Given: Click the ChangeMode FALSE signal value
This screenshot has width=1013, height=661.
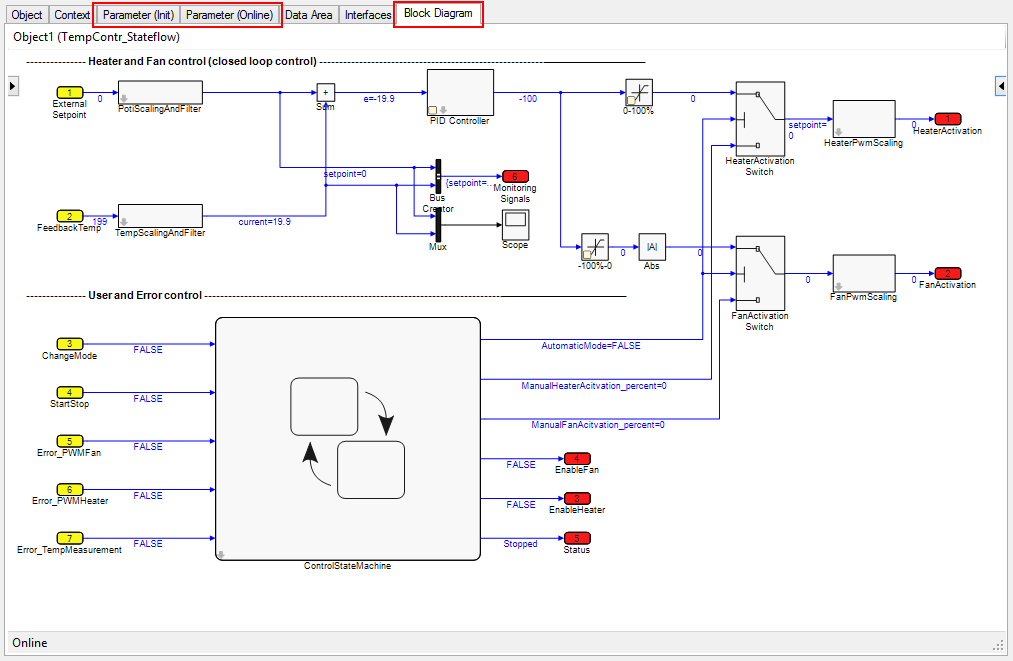Looking at the screenshot, I should click(148, 350).
